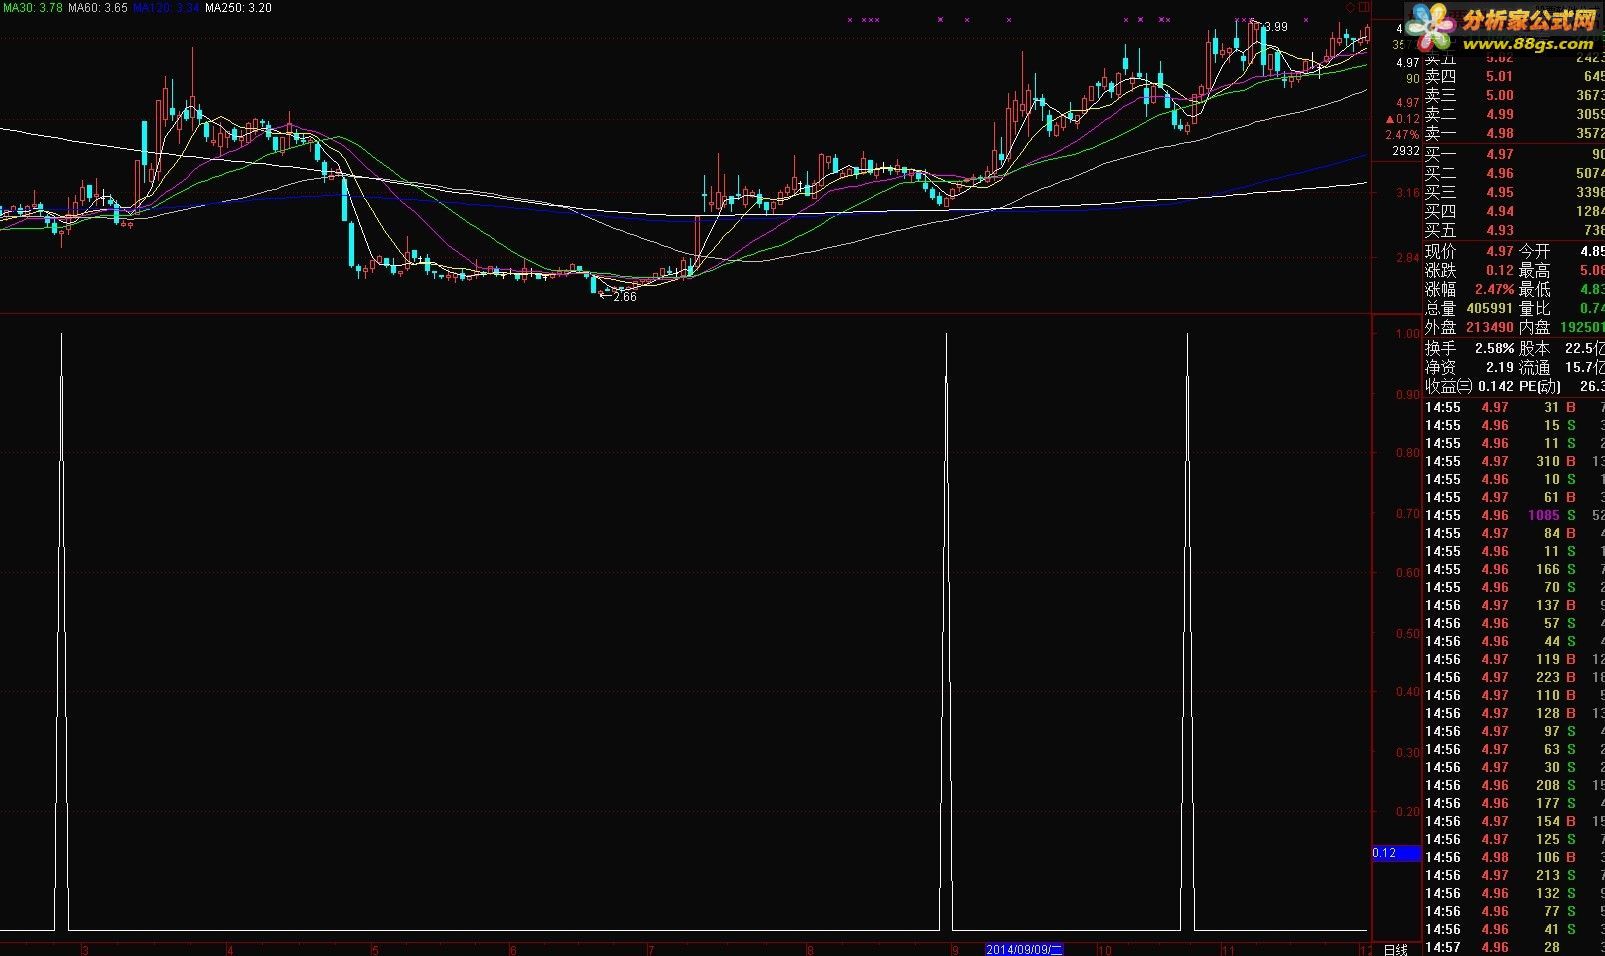Screen dimensions: 1605x956
Task: Select the 14:55 trade with purple 1085 volume
Action: (x=1514, y=515)
